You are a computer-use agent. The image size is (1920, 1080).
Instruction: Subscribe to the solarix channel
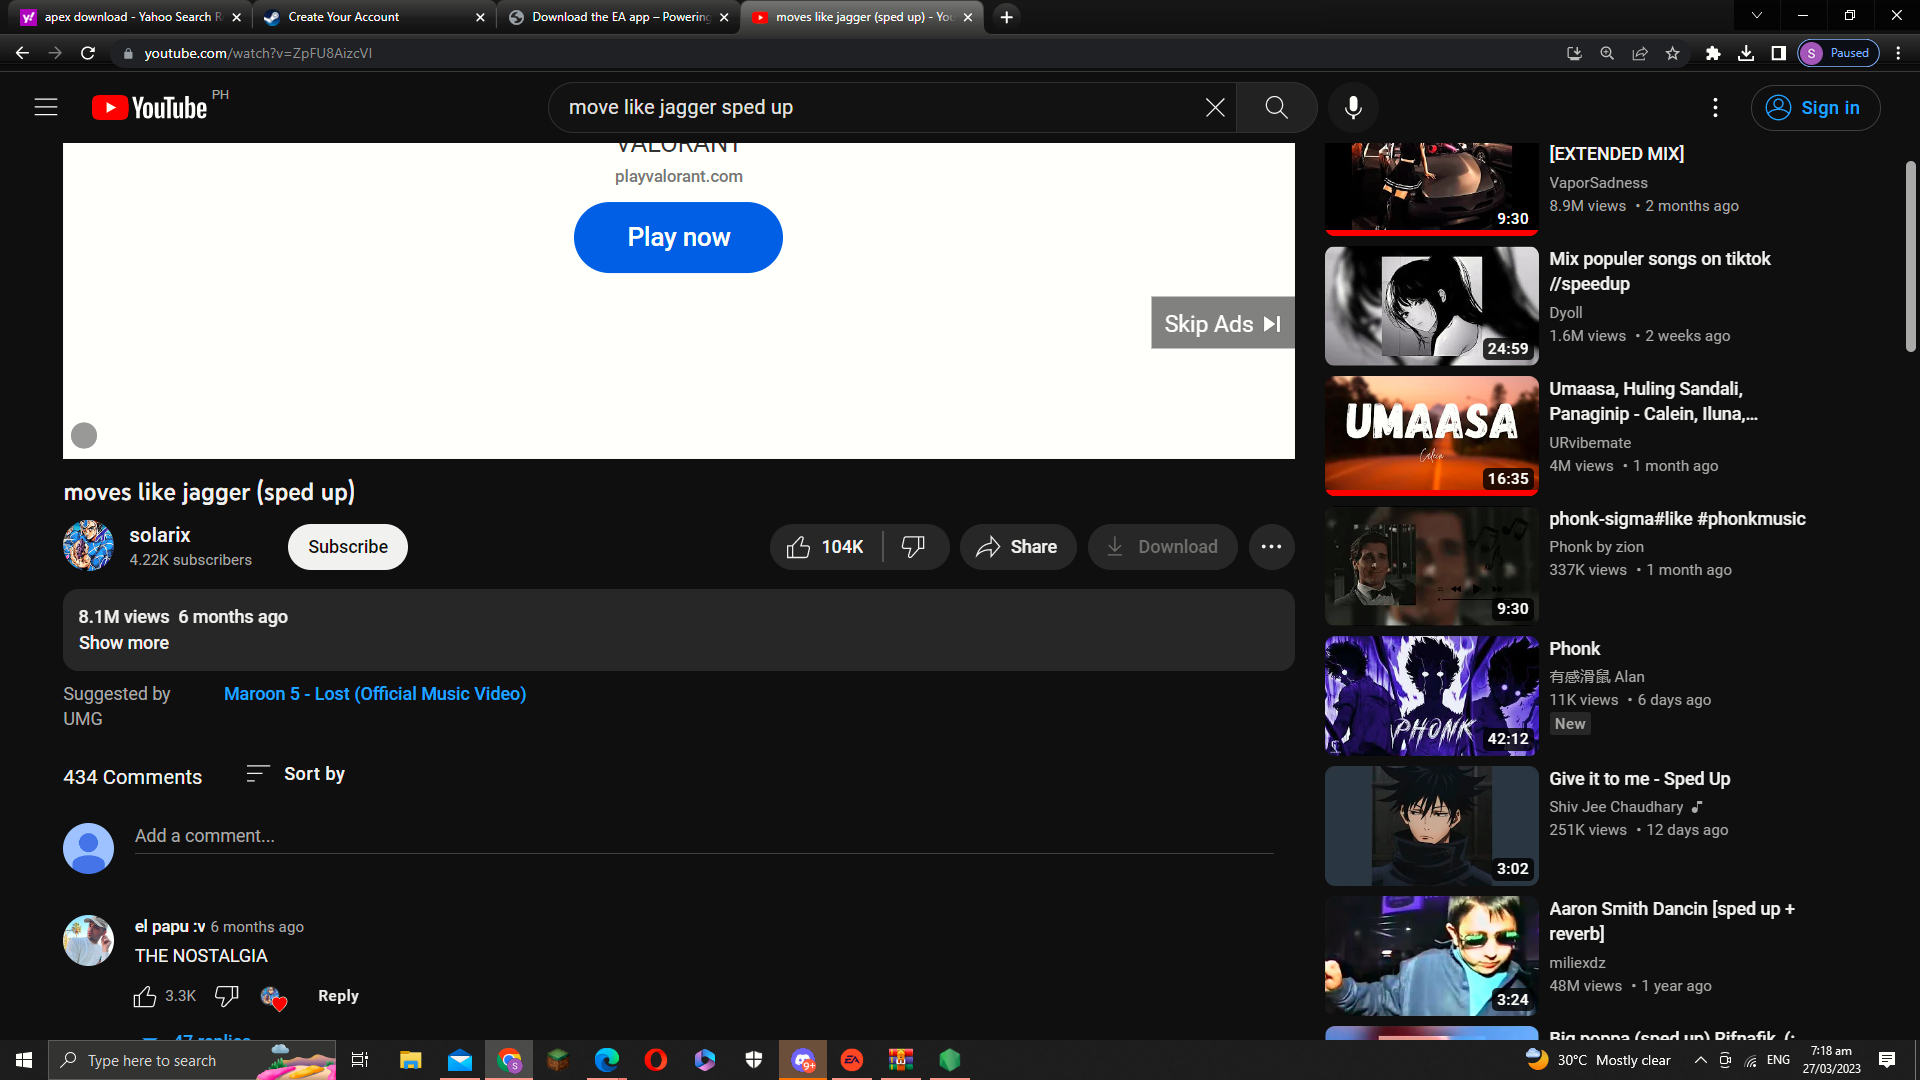point(347,547)
